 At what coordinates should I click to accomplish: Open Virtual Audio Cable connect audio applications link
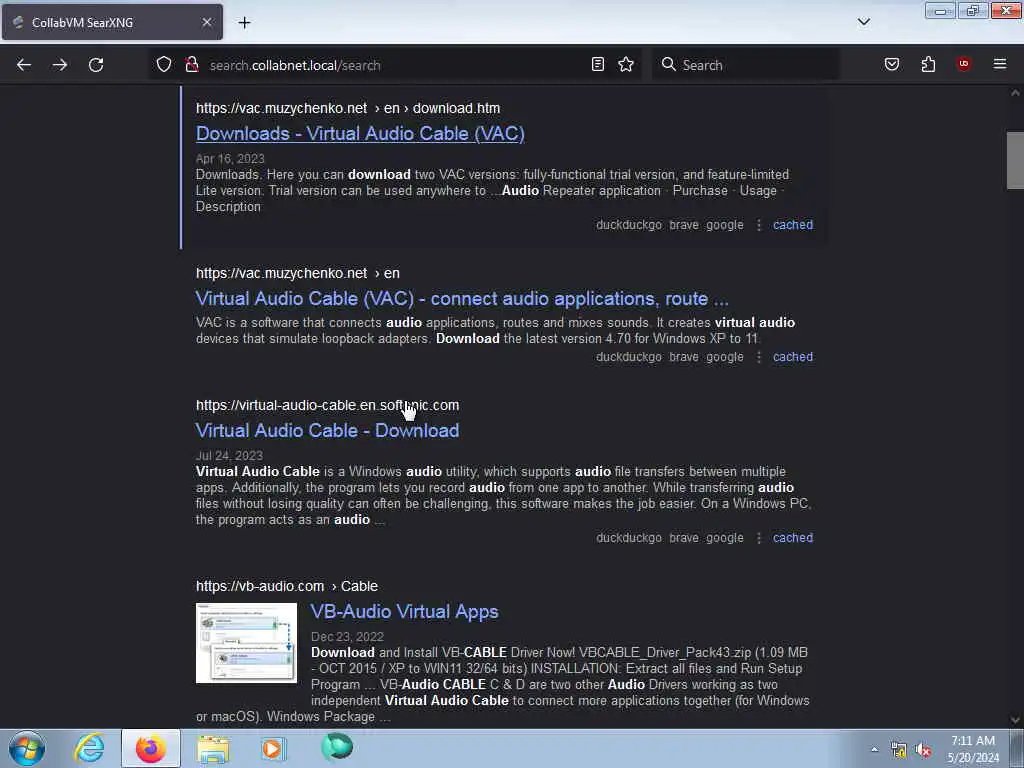tap(462, 298)
